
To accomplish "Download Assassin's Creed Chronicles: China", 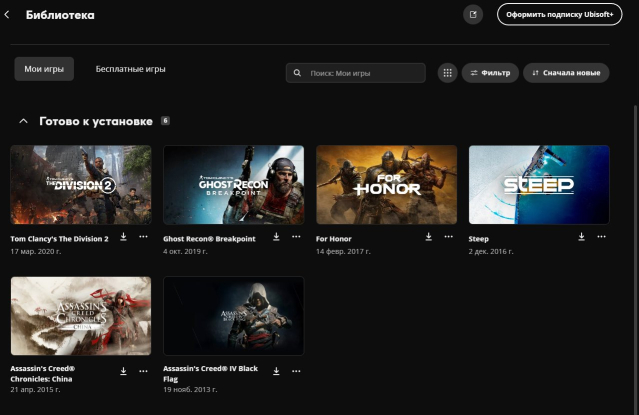I will 124,371.
